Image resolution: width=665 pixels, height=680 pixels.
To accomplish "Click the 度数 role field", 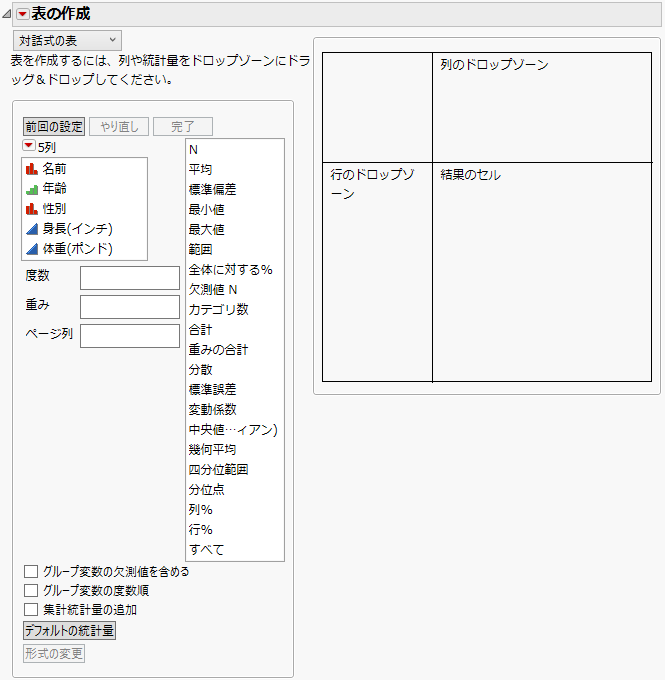I will click(x=130, y=278).
